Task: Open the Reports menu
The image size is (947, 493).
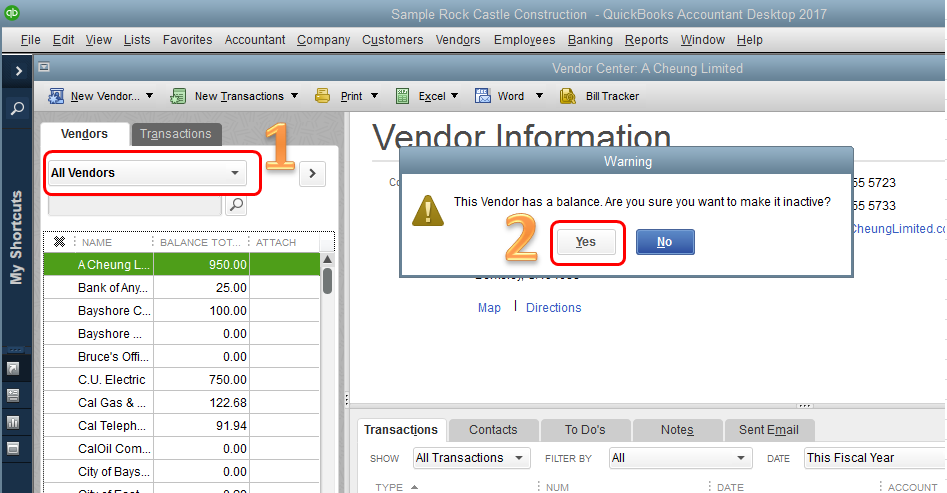Action: 647,40
